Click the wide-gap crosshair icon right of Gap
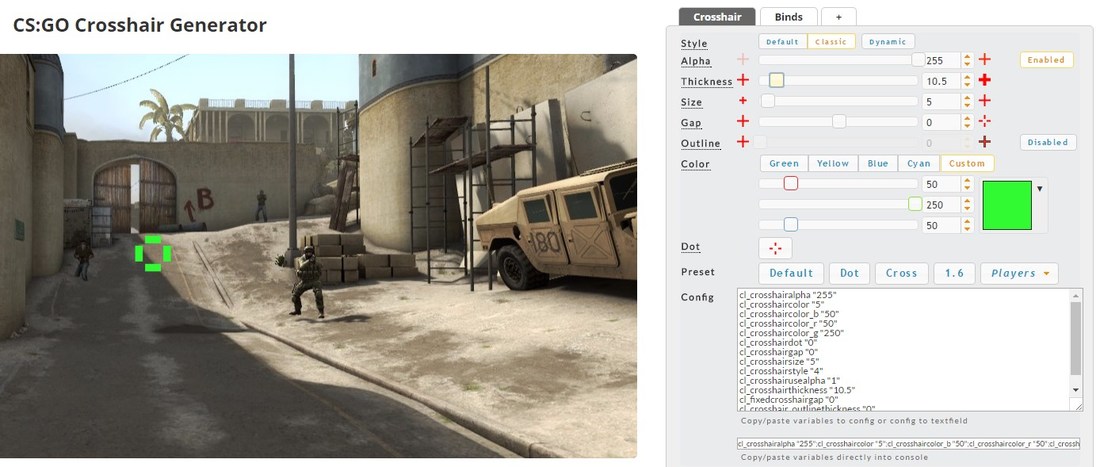 (x=985, y=121)
